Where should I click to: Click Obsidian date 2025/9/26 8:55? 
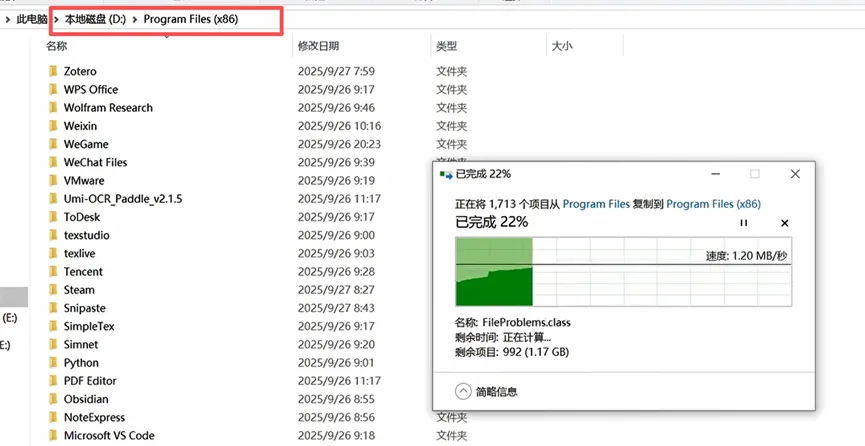(336, 399)
